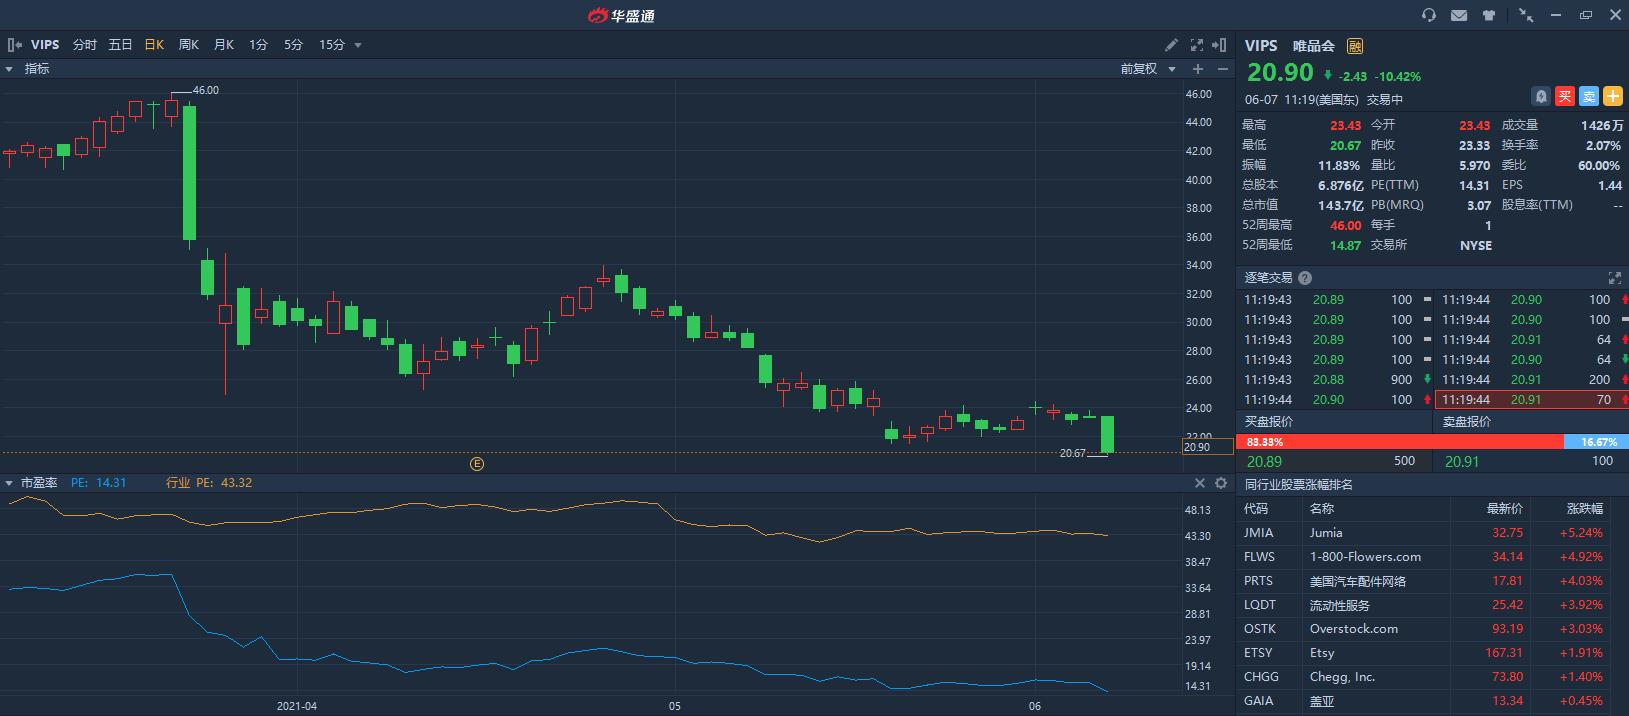
Task: Toggle the left sidebar collapse icon
Action: tap(14, 45)
